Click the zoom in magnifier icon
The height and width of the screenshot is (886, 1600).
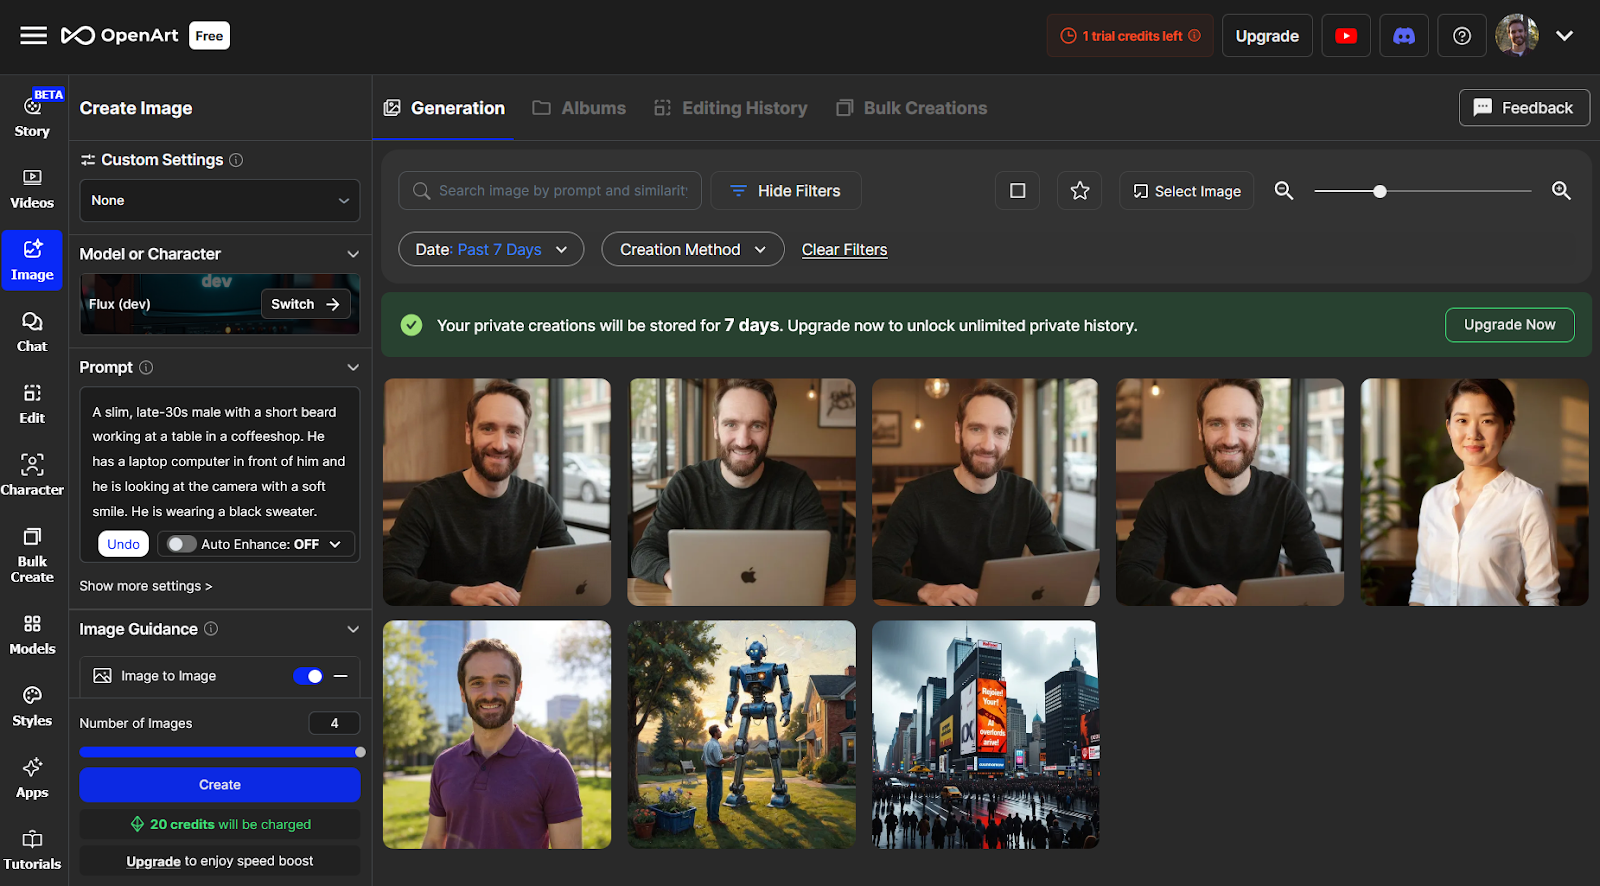pyautogui.click(x=1560, y=191)
